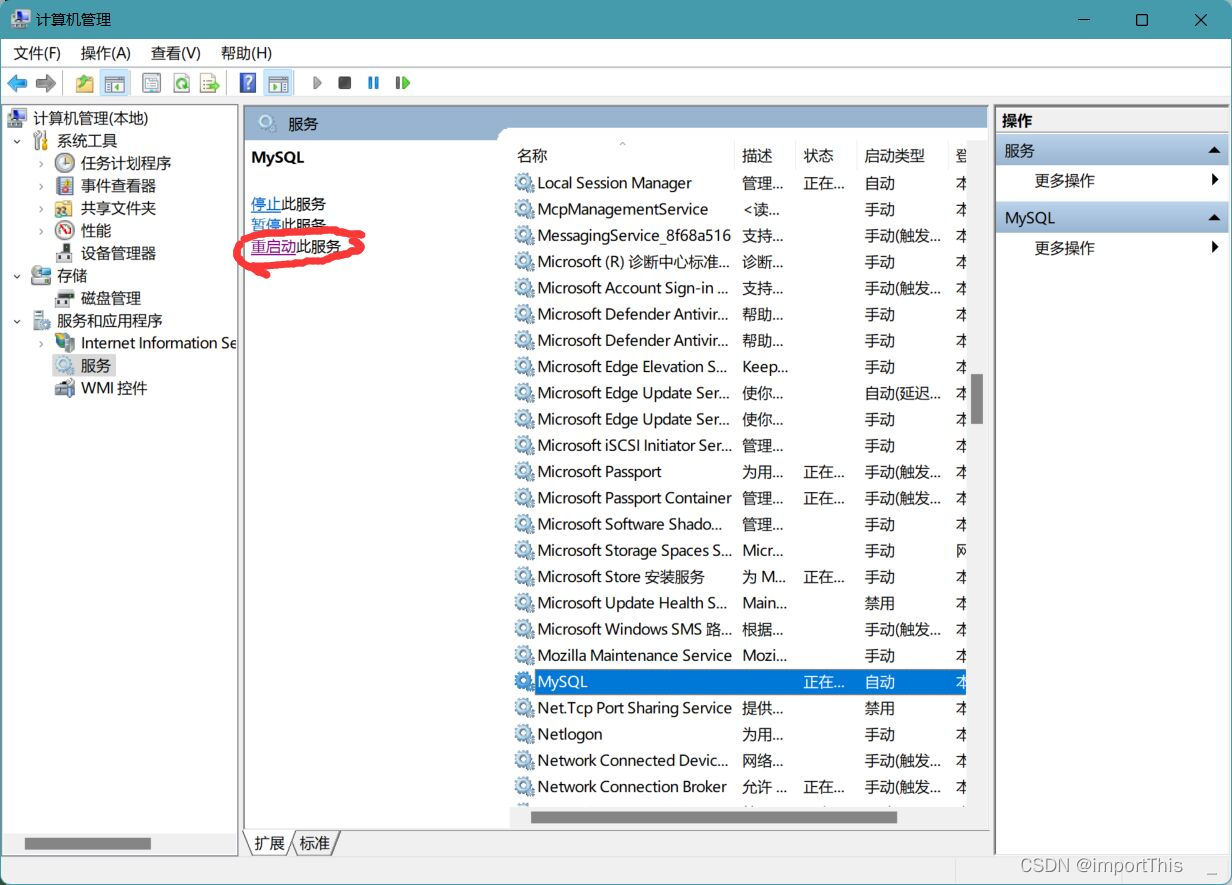The width and height of the screenshot is (1232, 885).
Task: Click the back navigation arrow icon
Action: tap(16, 82)
